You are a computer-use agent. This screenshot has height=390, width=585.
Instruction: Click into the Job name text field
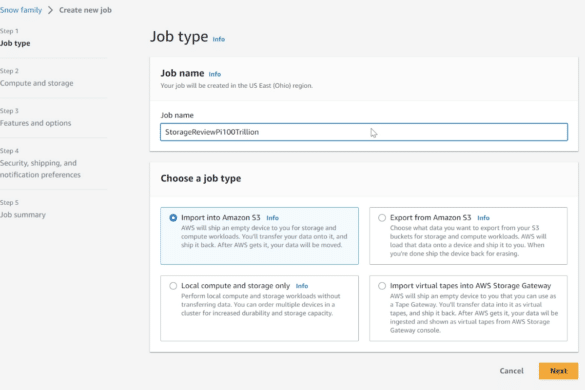[x=364, y=132]
